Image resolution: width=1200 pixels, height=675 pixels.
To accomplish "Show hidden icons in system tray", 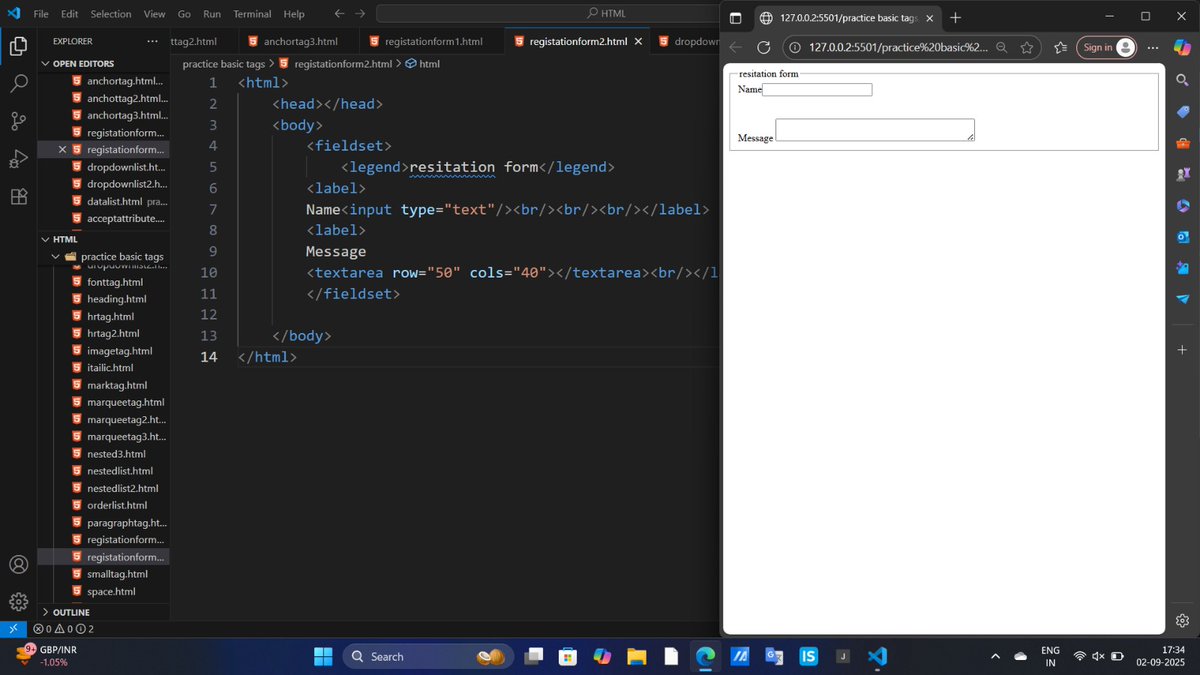I will pyautogui.click(x=994, y=657).
